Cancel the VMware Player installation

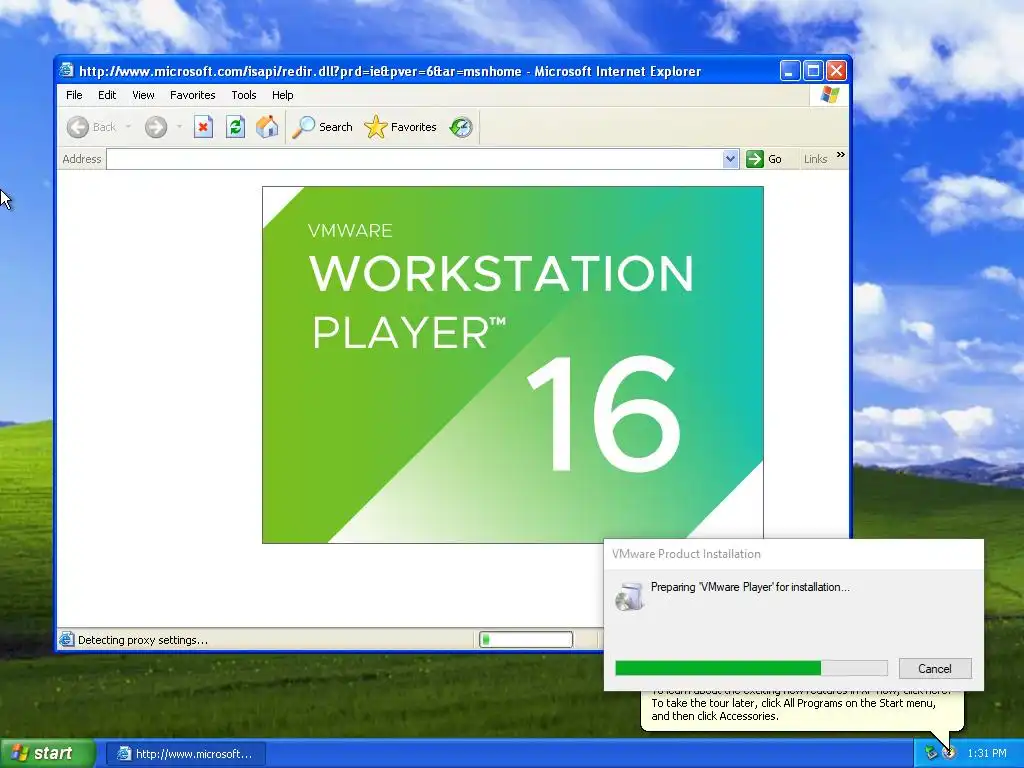click(x=935, y=669)
